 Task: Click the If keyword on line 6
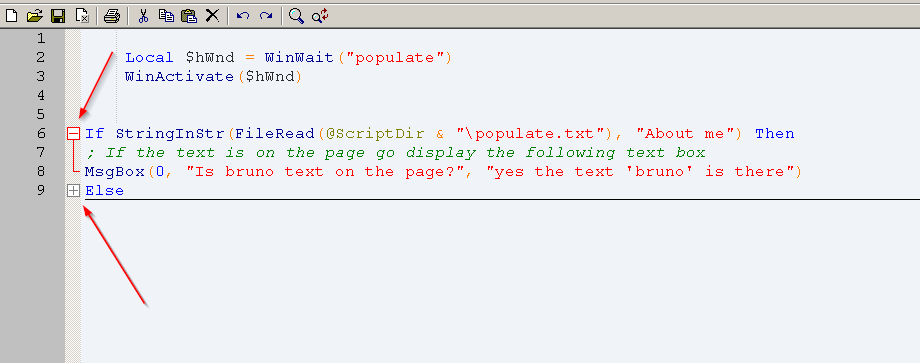(94, 134)
